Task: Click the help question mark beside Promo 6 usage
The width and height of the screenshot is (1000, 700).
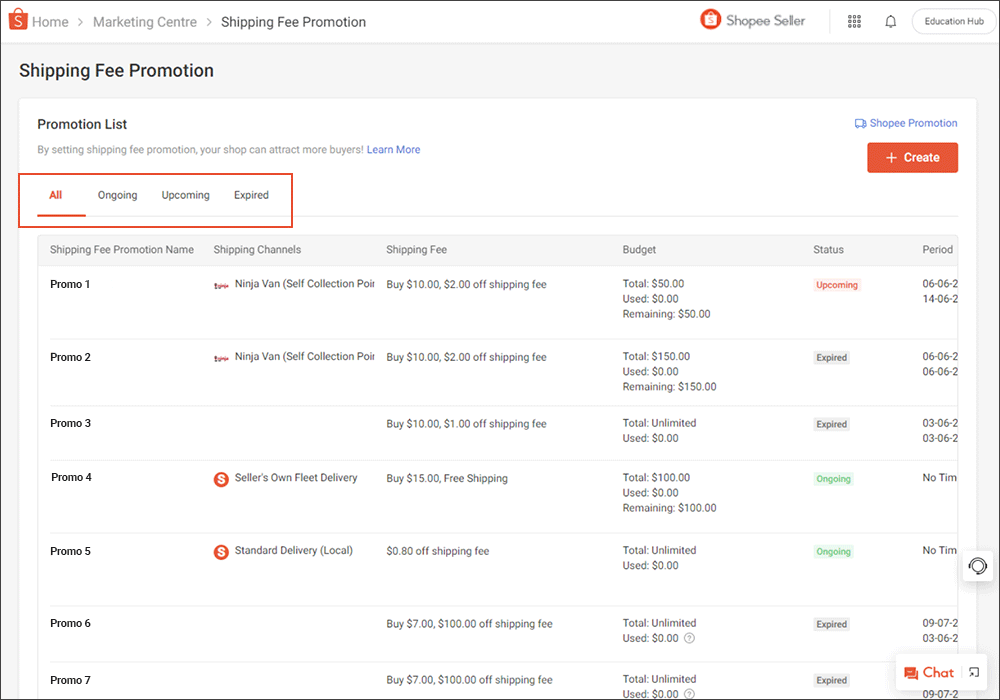Action: point(692,637)
